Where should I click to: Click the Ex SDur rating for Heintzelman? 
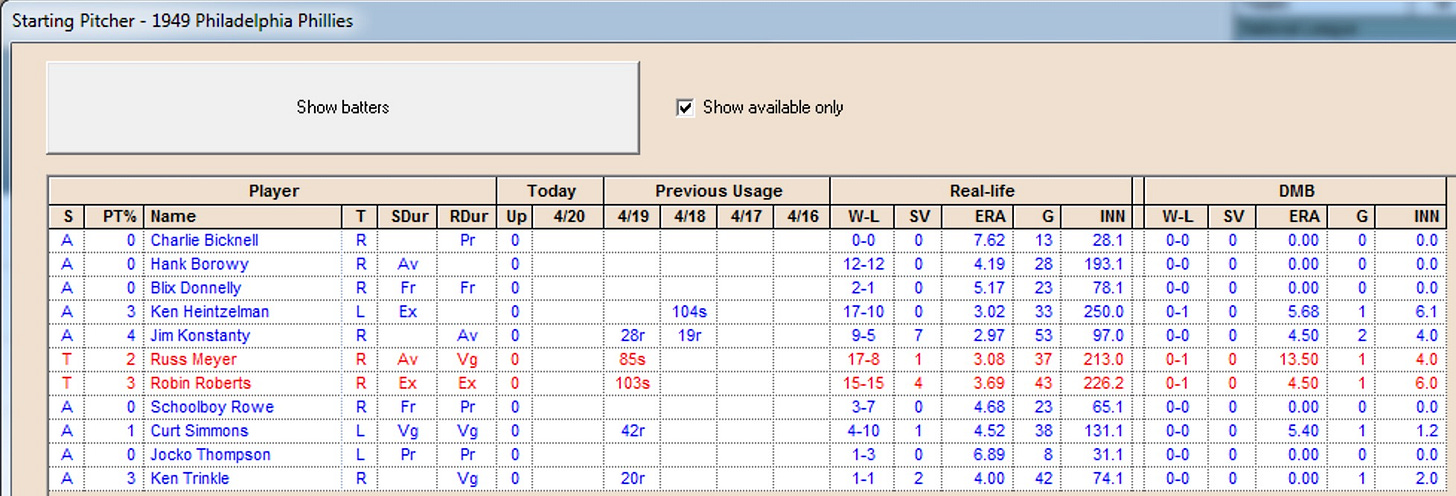408,312
